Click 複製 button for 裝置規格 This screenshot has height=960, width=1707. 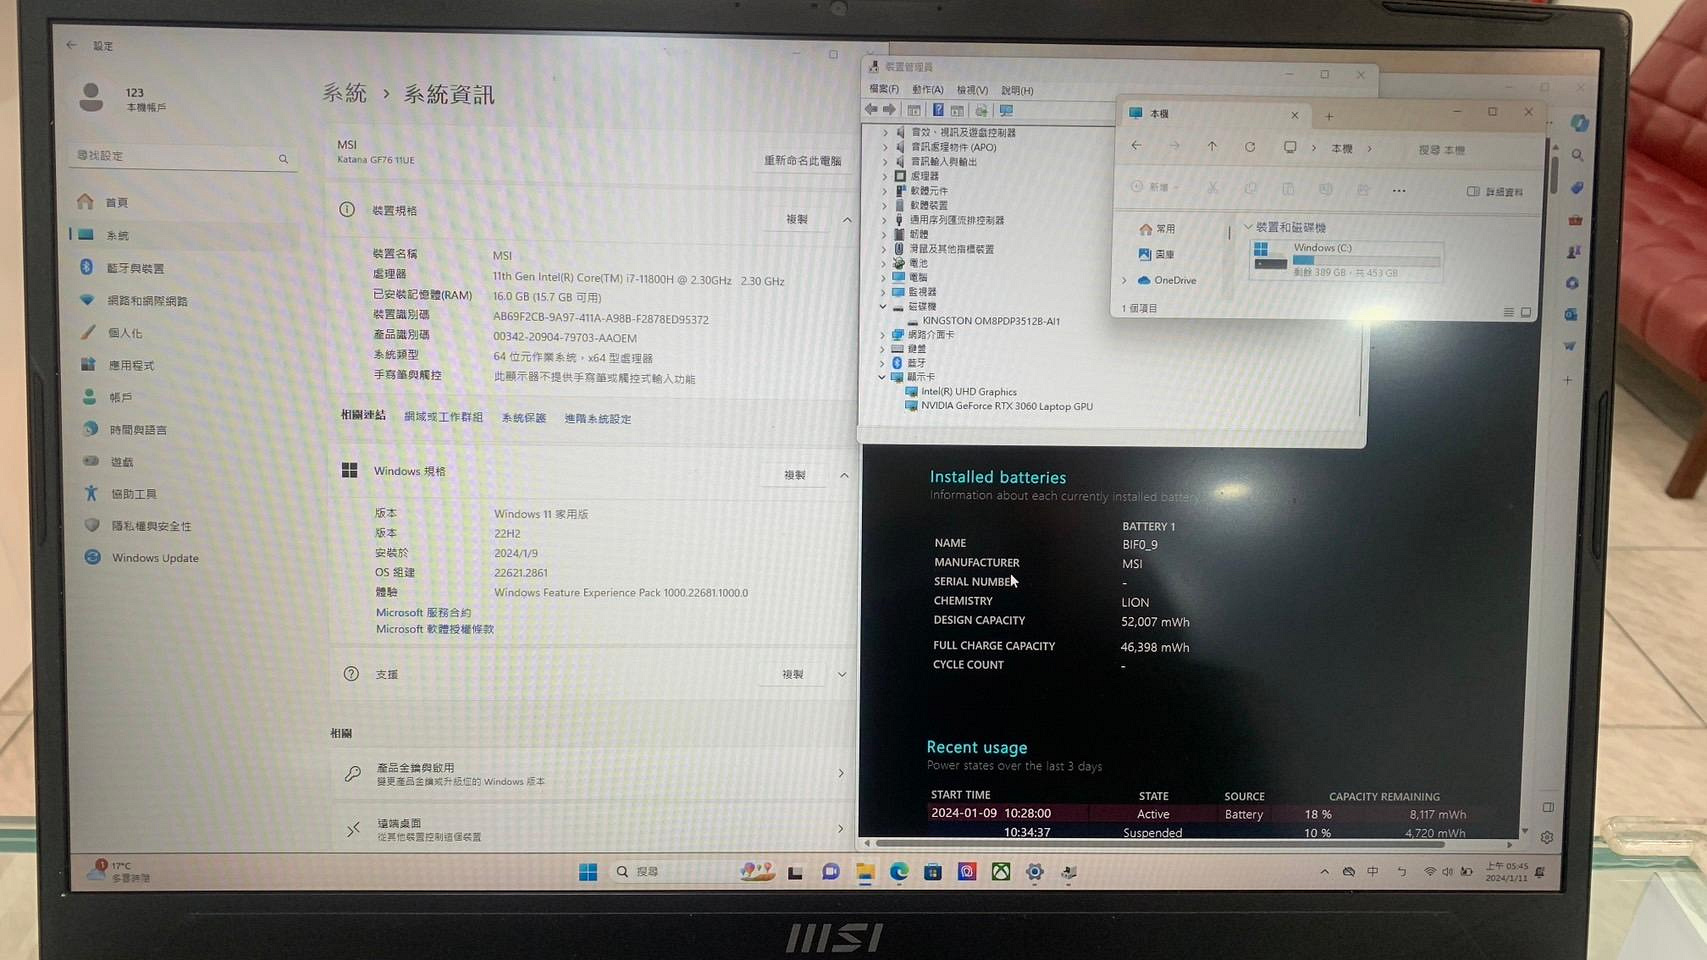coord(797,219)
